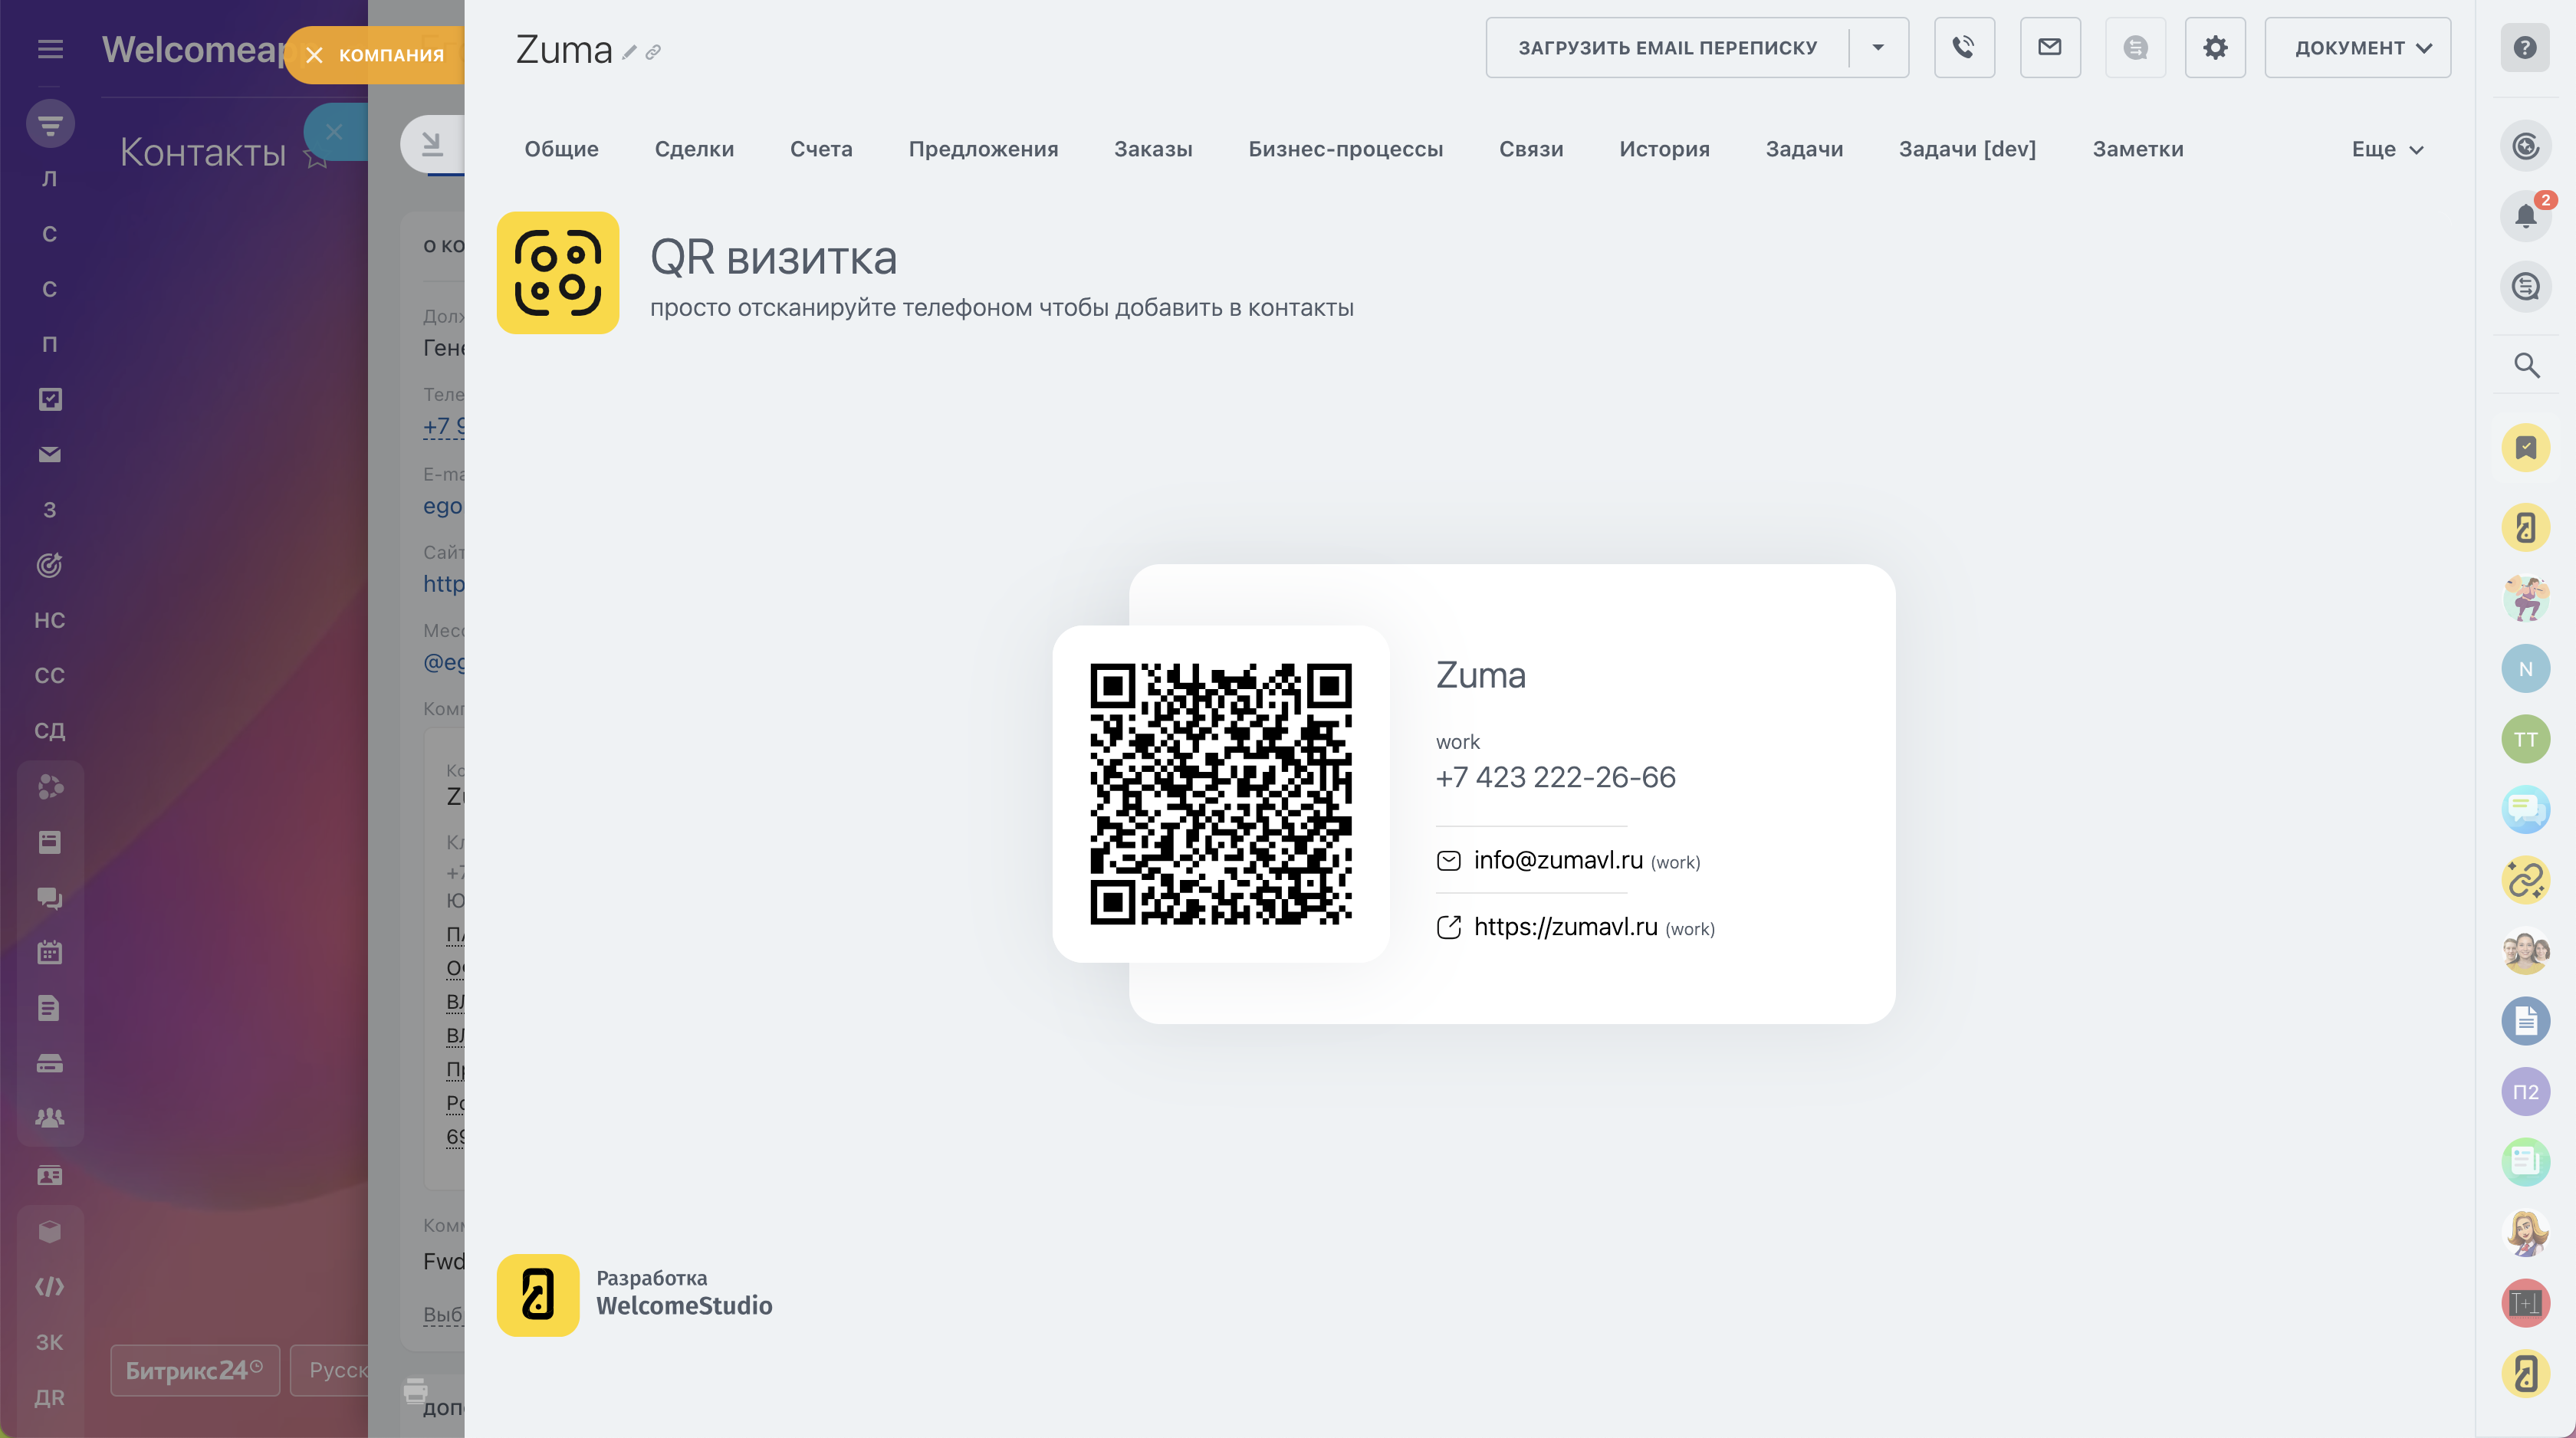The image size is (2576, 1438).
Task: Open the https://zumavl.ru website link
Action: click(x=1565, y=927)
